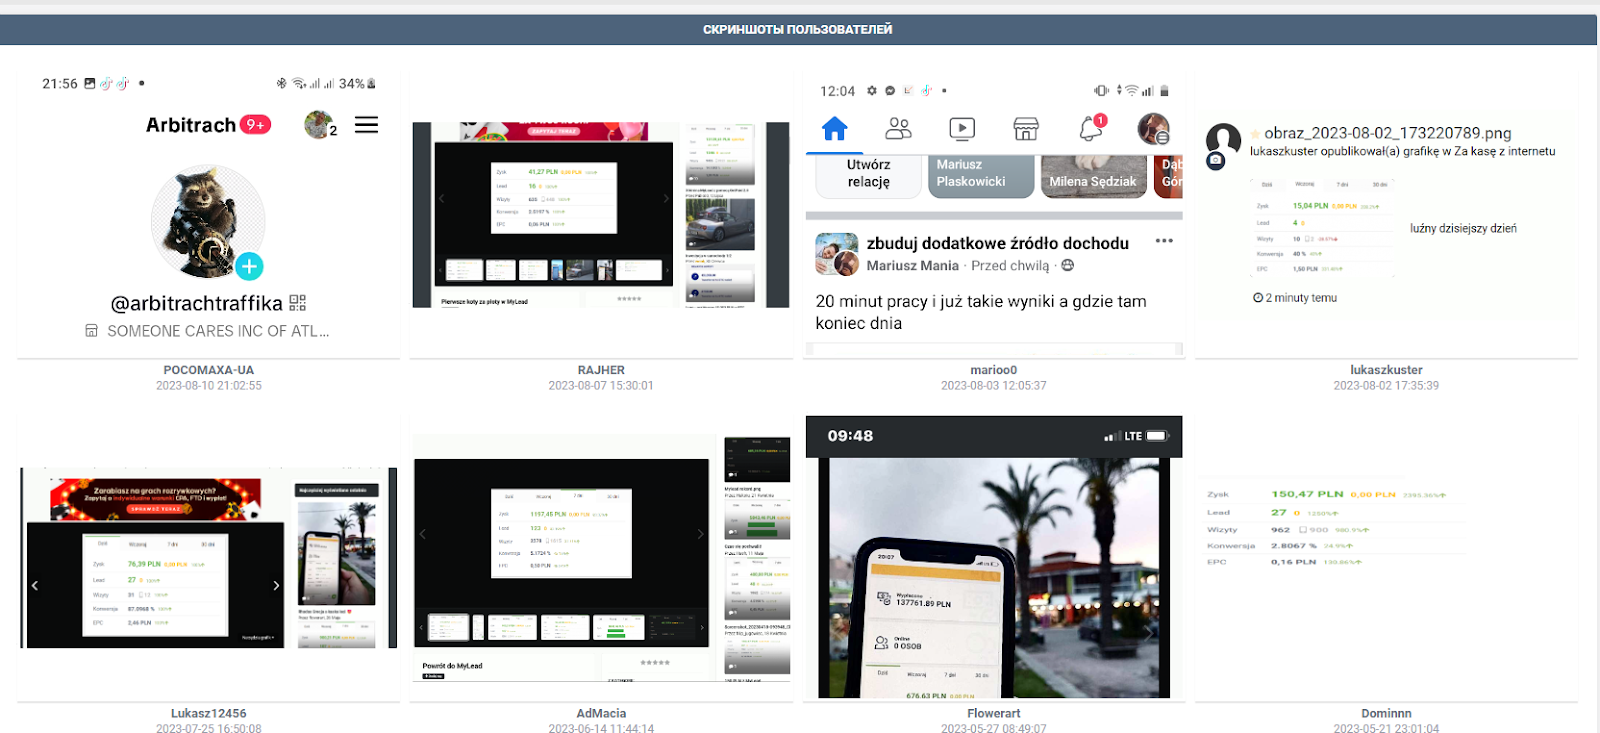Open the Milena Sędziak story
Image resolution: width=1600 pixels, height=733 pixels.
[1093, 175]
